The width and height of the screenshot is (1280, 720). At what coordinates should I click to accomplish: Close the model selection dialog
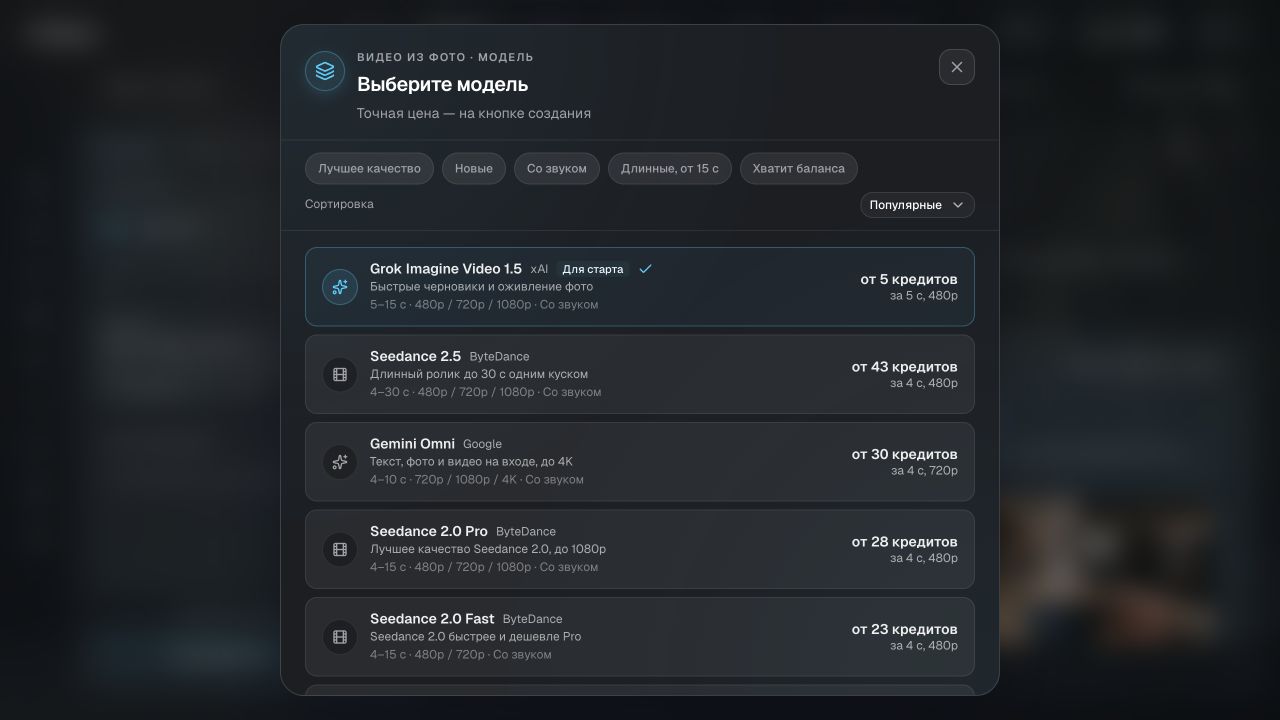(957, 67)
